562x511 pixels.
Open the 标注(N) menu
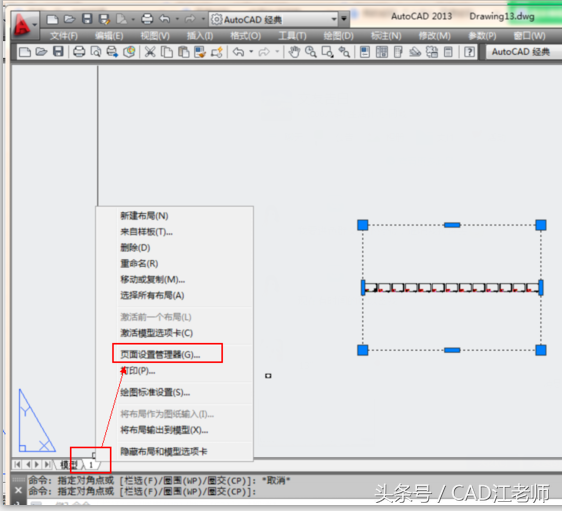coord(386,36)
